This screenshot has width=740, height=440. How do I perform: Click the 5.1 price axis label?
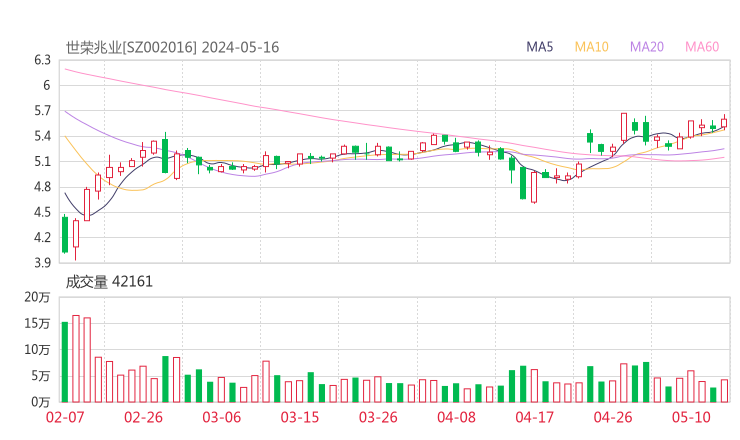[x=42, y=161]
